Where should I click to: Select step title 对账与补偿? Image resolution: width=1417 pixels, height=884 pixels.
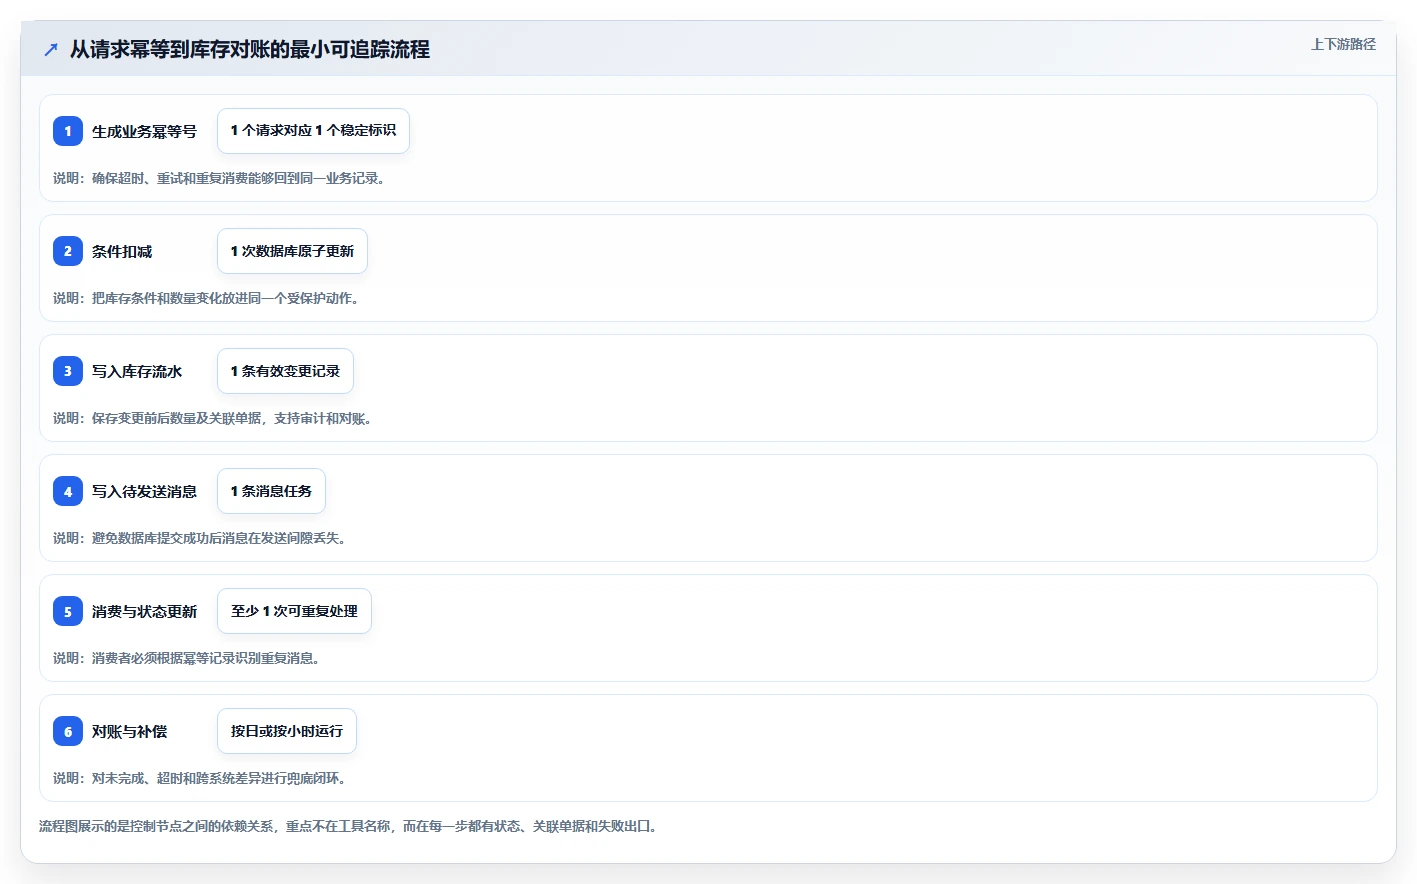pos(129,731)
